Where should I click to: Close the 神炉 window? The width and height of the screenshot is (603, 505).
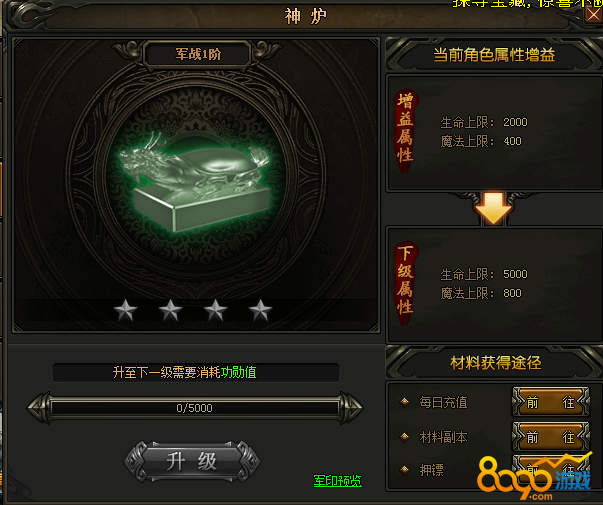[594, 15]
